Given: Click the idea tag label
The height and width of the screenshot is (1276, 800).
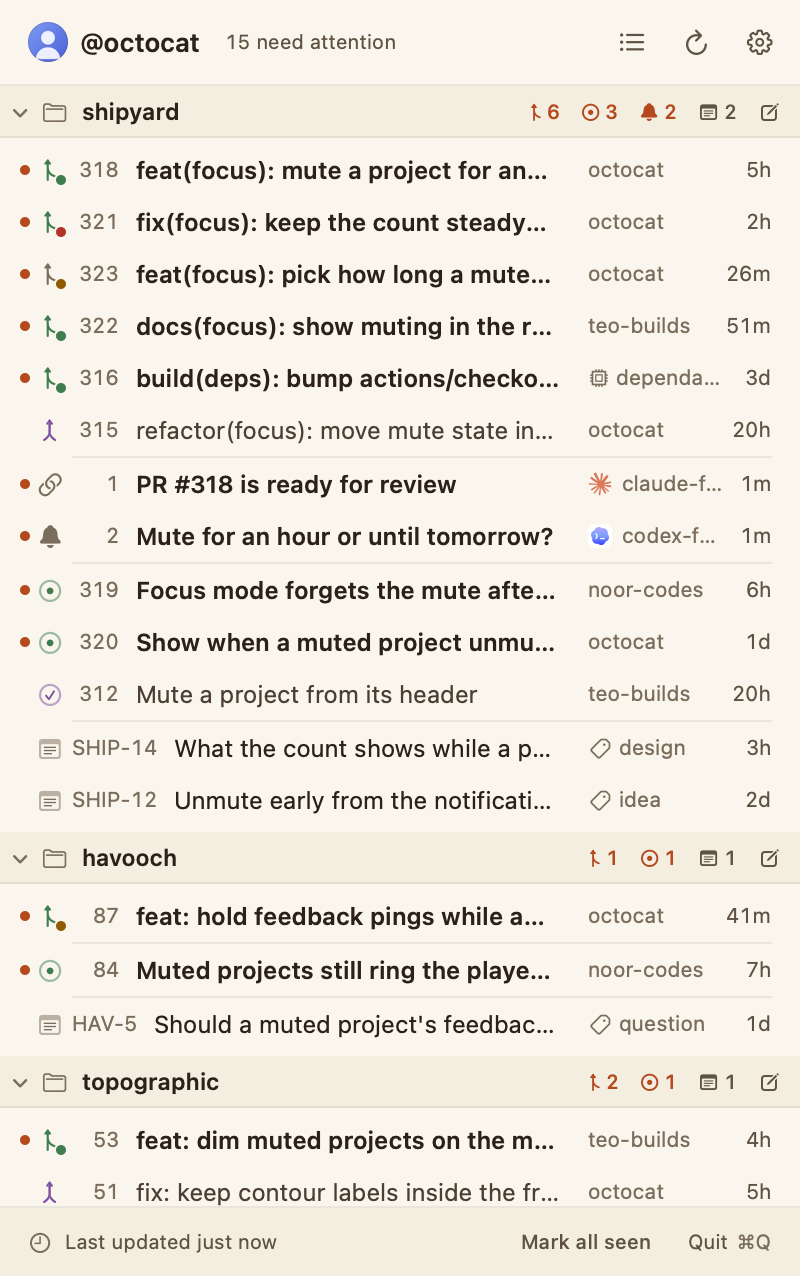Looking at the screenshot, I should pos(625,800).
